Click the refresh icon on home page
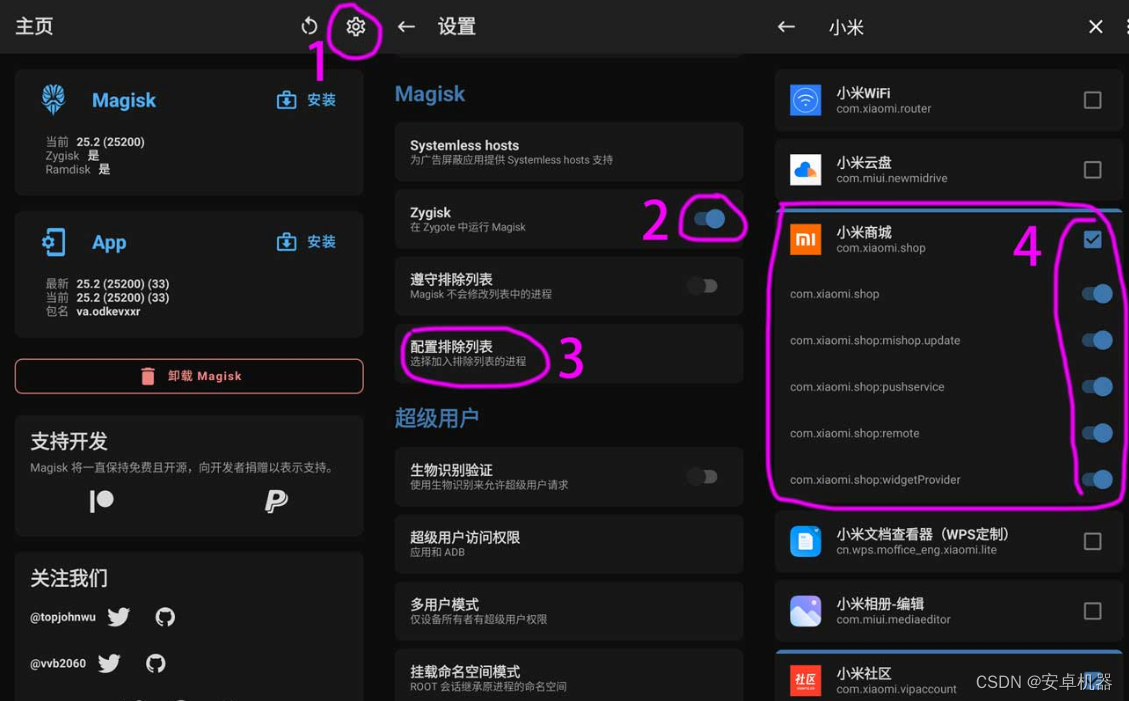Screen dimensions: 1129x701 (x=309, y=27)
